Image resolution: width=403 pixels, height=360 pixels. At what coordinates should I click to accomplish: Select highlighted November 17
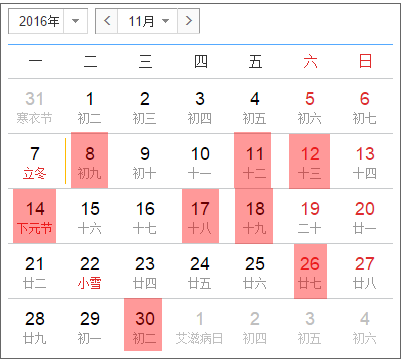pyautogui.click(x=200, y=216)
